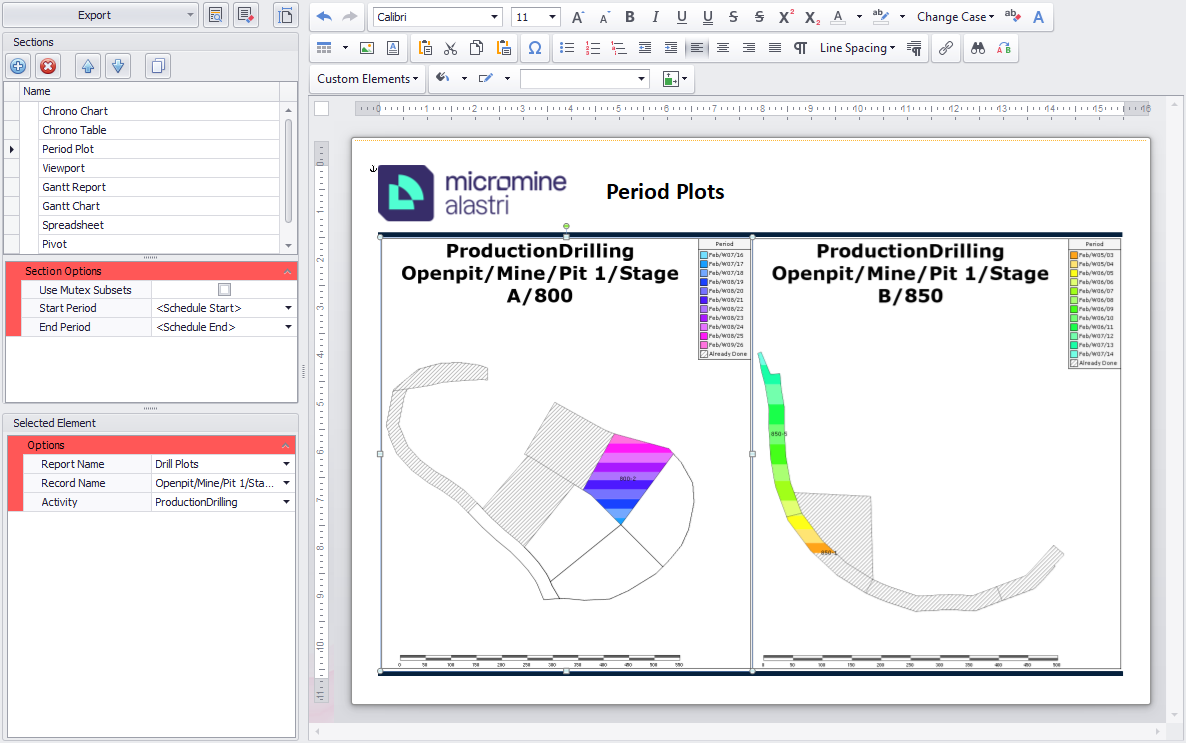The image size is (1186, 743).
Task: Insert a symbol using the Omega icon
Action: click(x=534, y=48)
